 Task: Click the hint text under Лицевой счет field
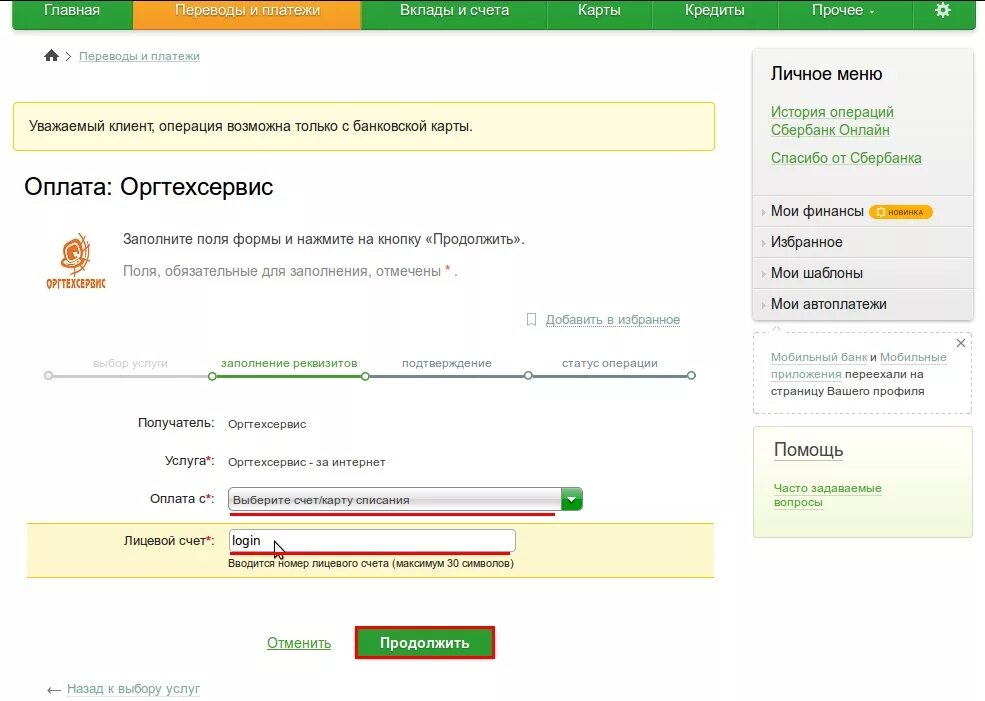(x=371, y=563)
